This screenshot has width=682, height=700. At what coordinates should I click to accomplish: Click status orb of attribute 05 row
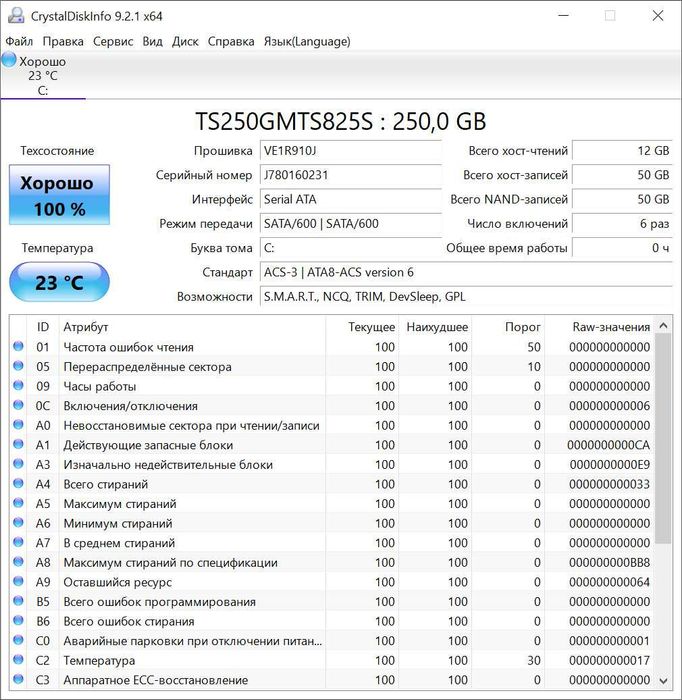pyautogui.click(x=18, y=366)
